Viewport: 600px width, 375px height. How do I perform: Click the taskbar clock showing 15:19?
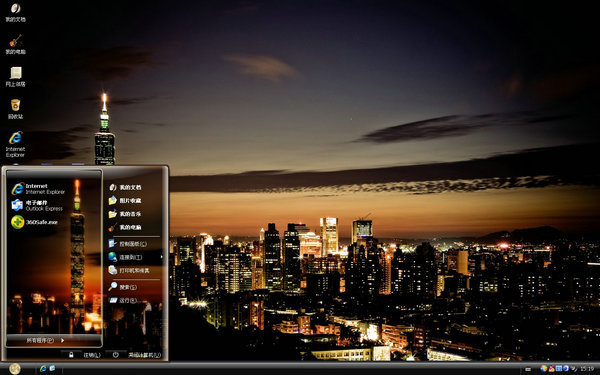coord(587,369)
